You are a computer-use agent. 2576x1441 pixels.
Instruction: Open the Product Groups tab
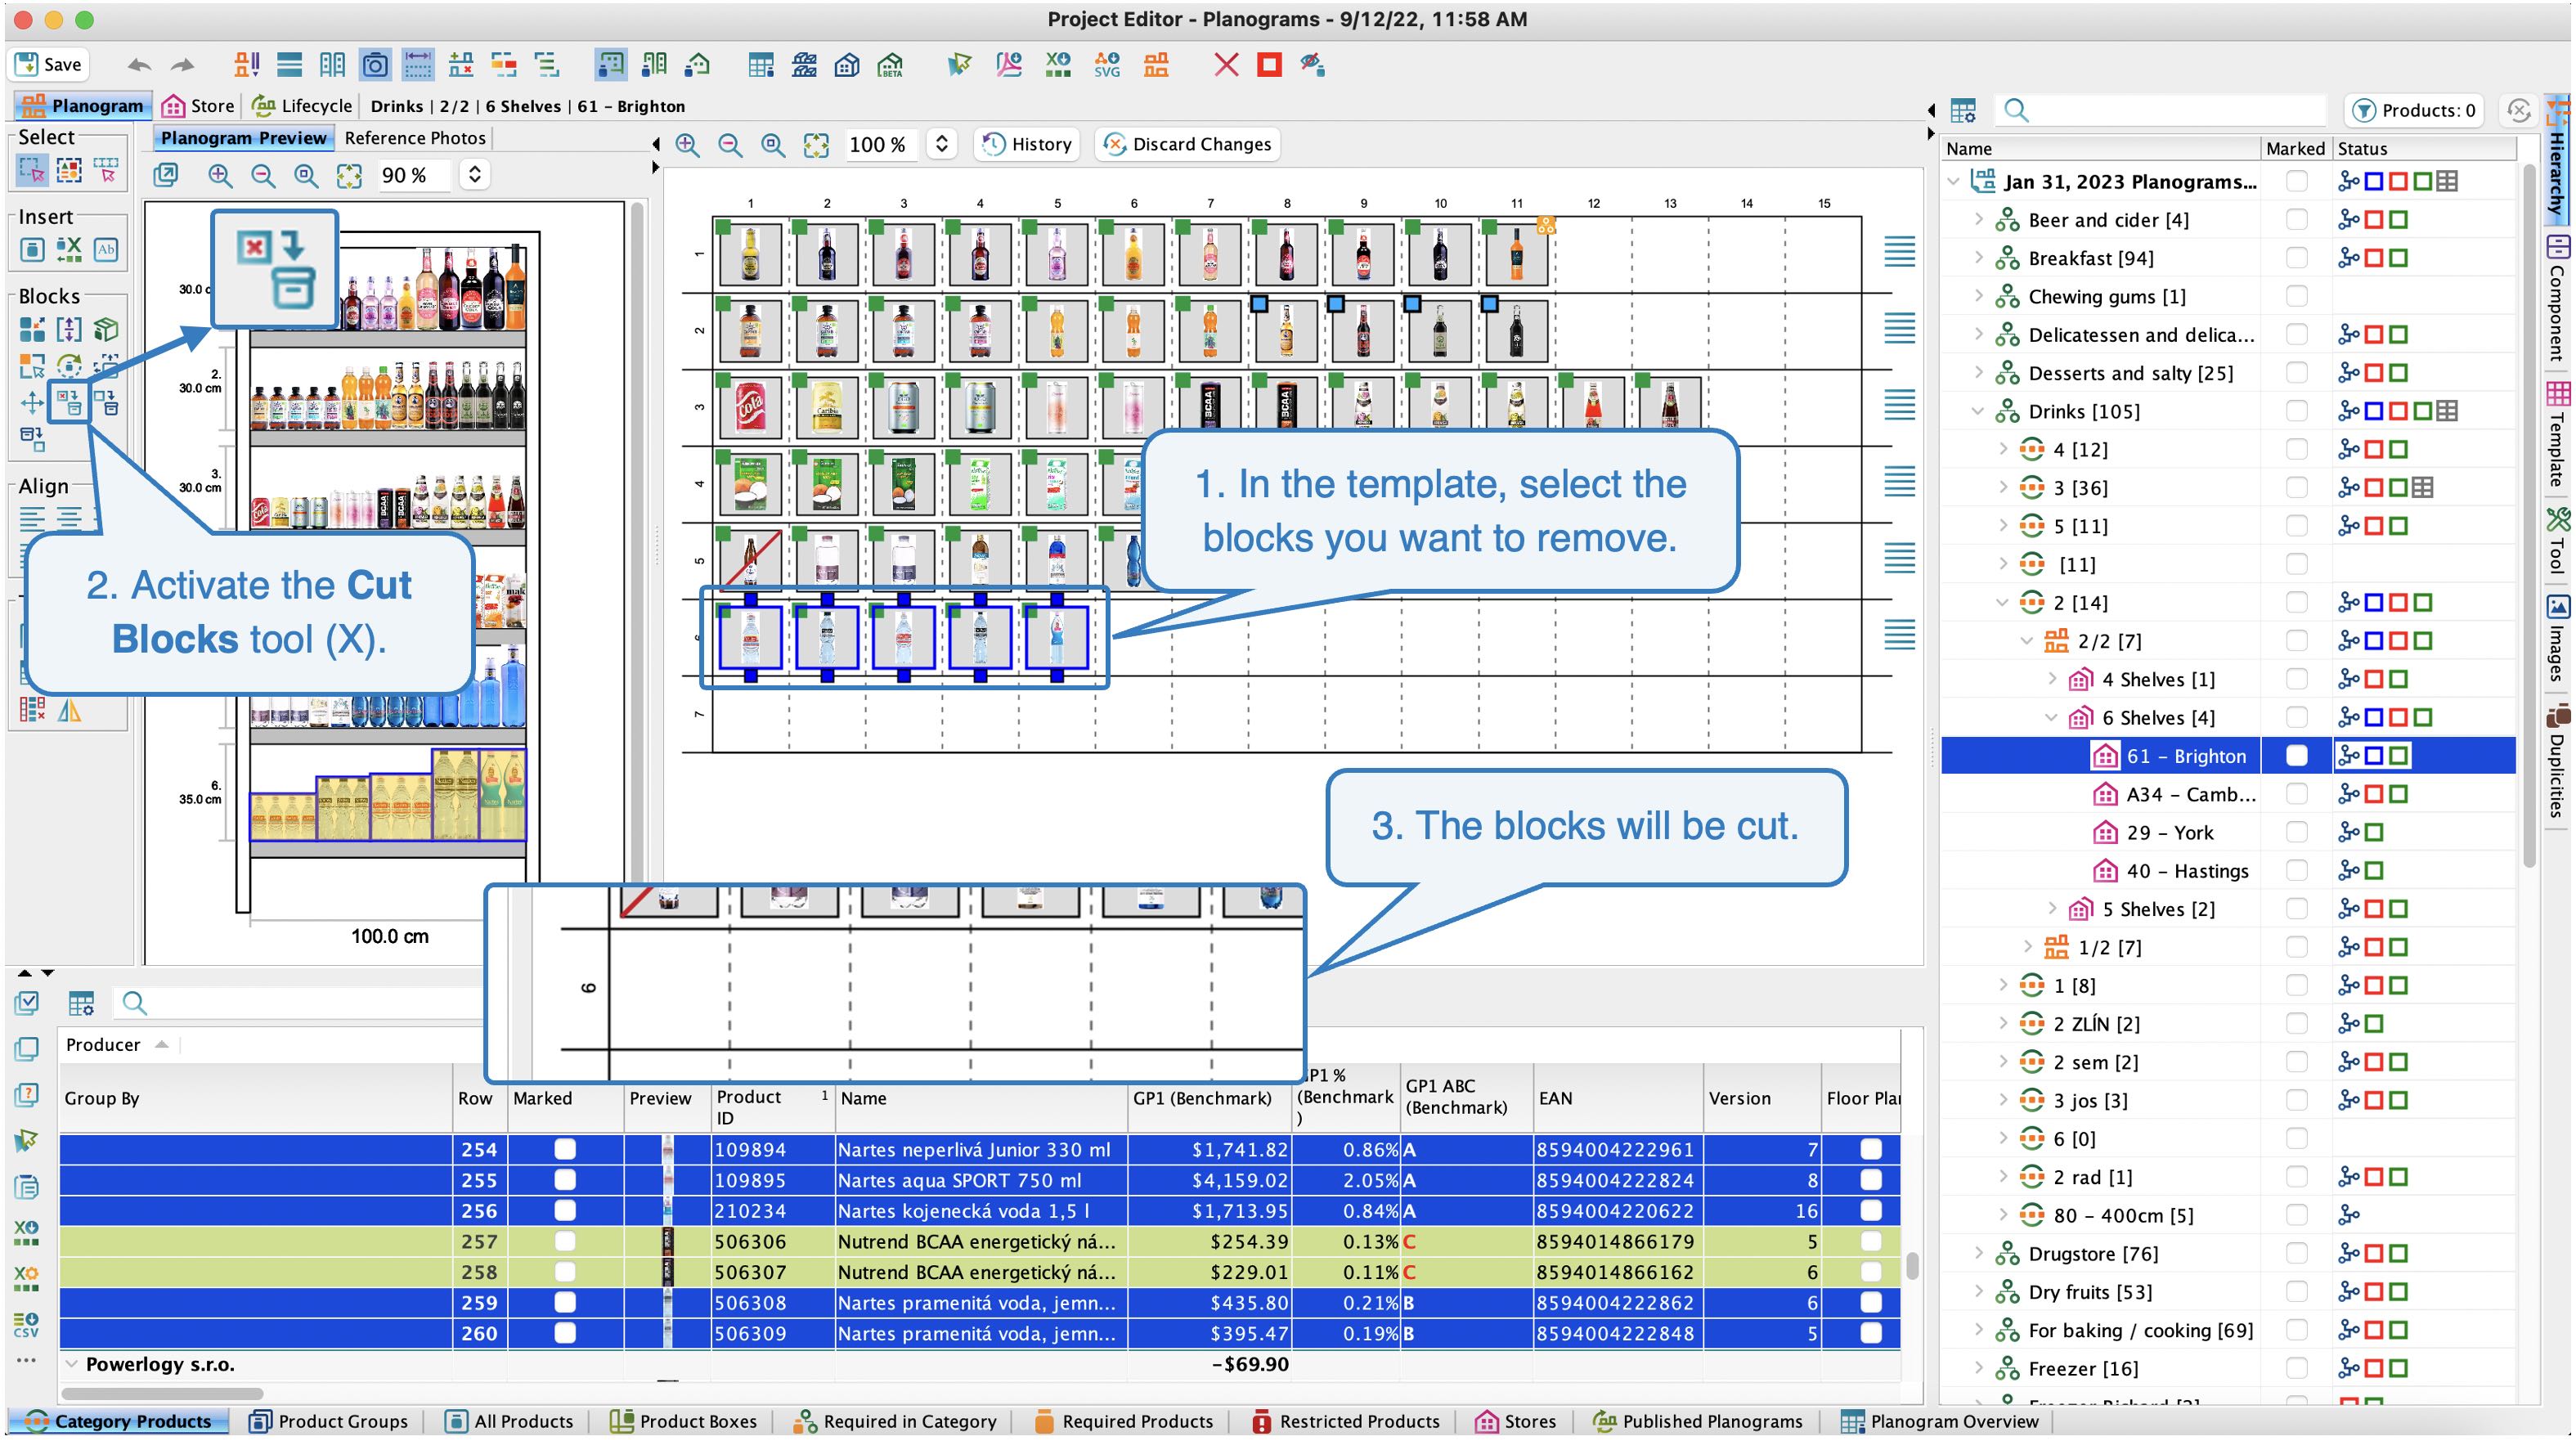coord(329,1421)
